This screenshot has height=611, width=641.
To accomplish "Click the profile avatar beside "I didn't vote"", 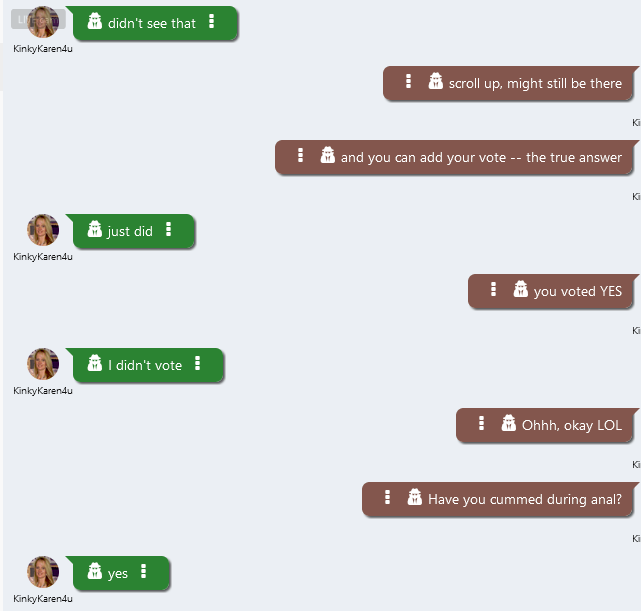I will (x=43, y=364).
